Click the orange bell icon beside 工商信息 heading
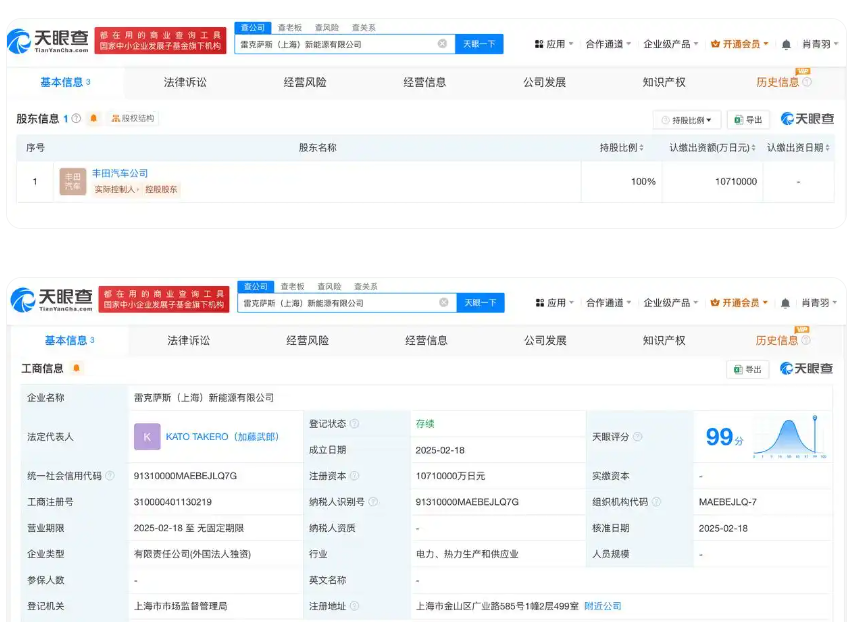This screenshot has height=622, width=856. pos(76,369)
